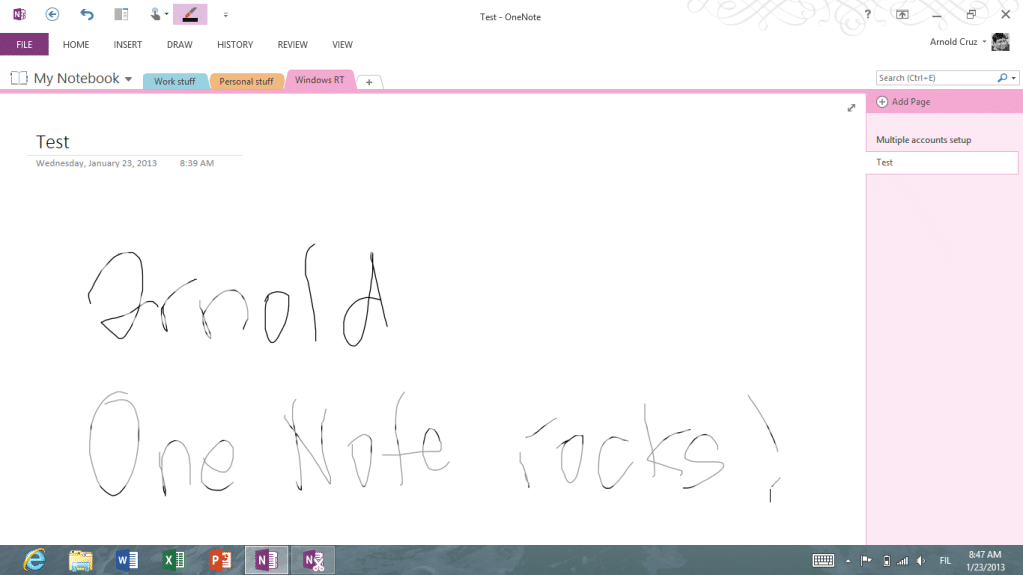
Task: Select the Work stuff section tab
Action: click(174, 81)
